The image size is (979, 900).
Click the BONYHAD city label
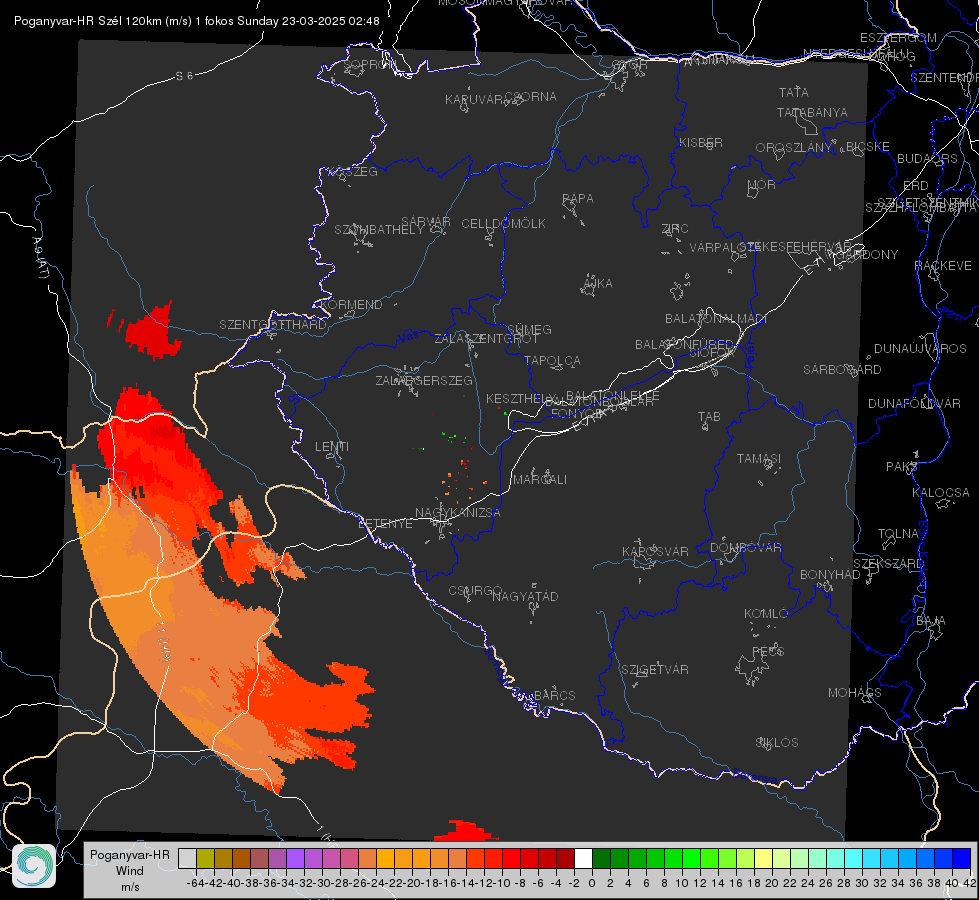tap(830, 575)
